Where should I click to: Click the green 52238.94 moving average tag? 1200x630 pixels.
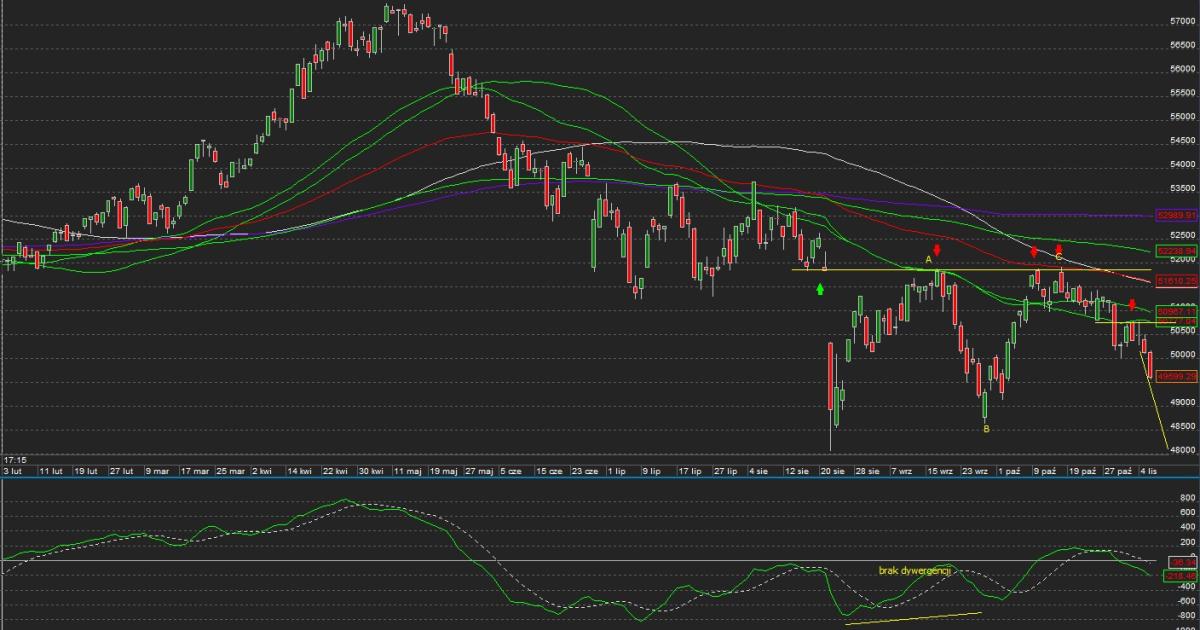tap(1176, 250)
